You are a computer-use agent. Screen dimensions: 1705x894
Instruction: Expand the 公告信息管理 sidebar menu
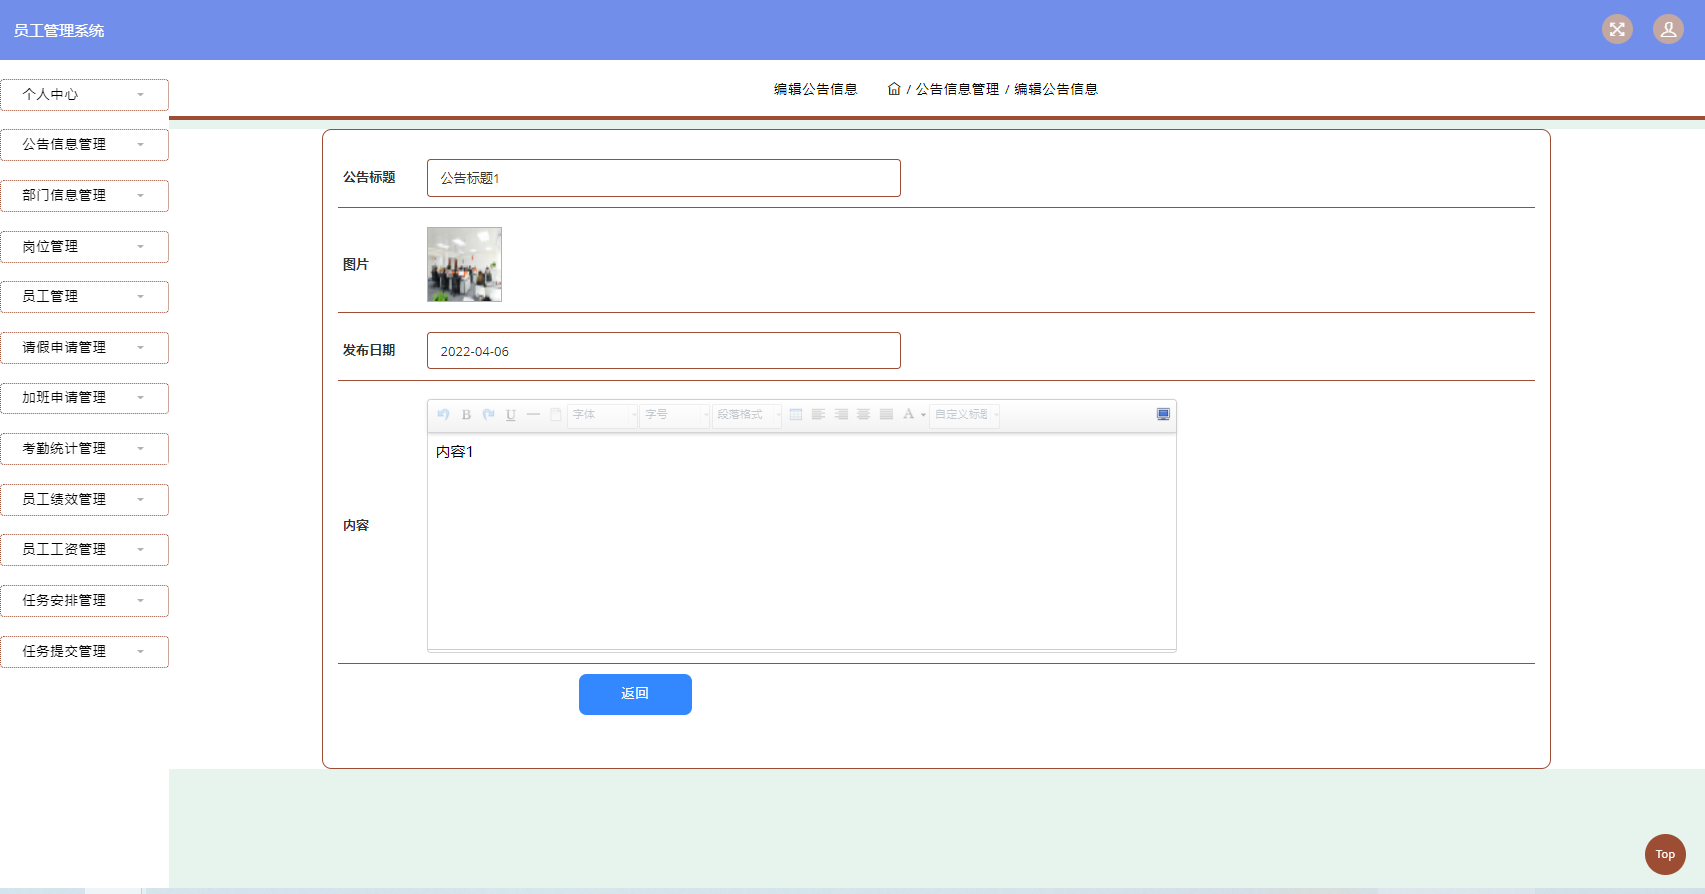tap(84, 144)
